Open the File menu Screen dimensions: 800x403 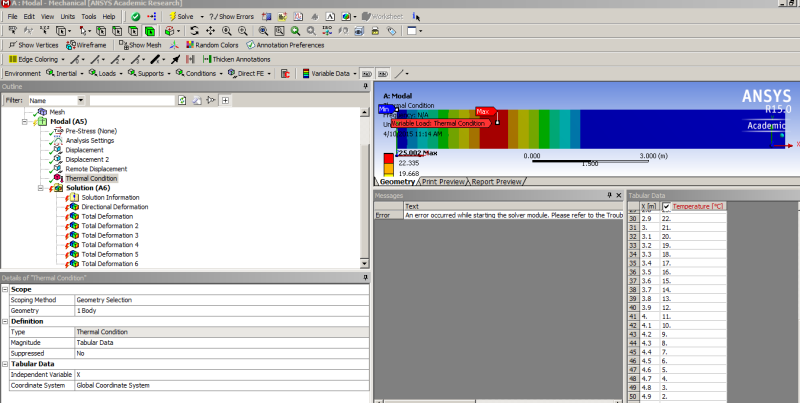click(12, 17)
